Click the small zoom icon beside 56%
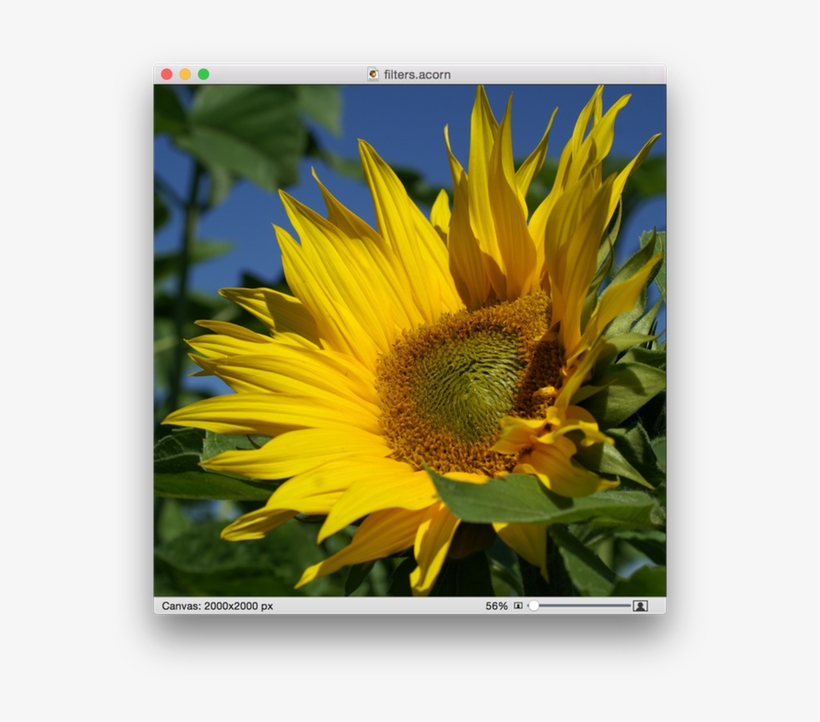Viewport: 820px width, 722px height. 516,605
